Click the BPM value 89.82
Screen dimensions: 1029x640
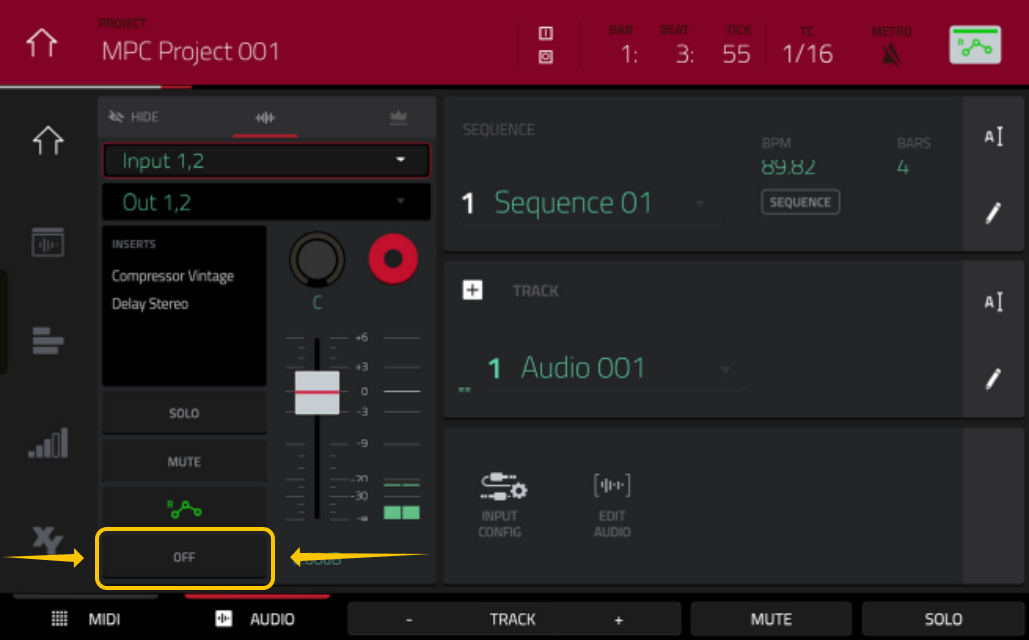point(788,167)
